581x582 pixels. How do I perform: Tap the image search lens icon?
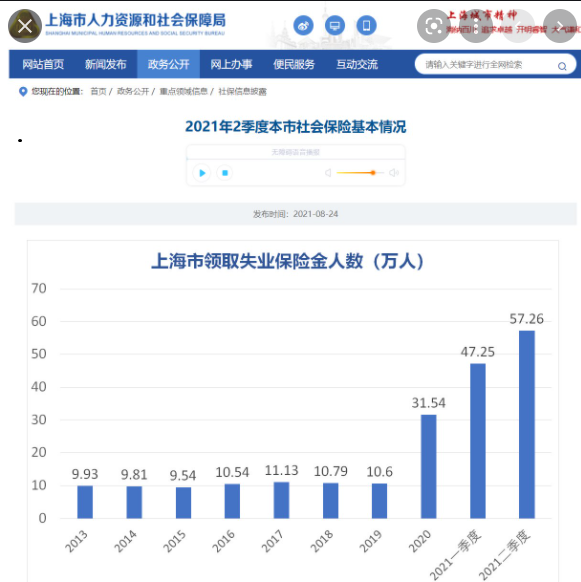434,26
